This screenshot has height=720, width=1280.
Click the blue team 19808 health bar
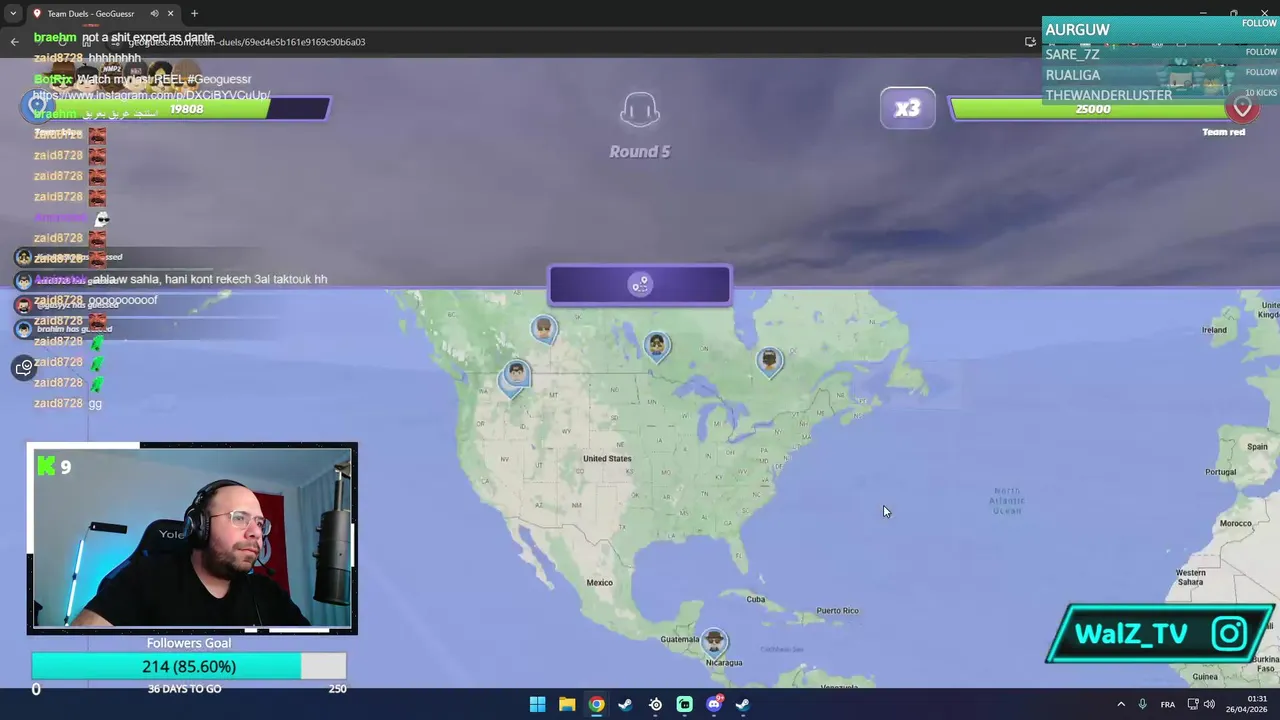click(188, 109)
